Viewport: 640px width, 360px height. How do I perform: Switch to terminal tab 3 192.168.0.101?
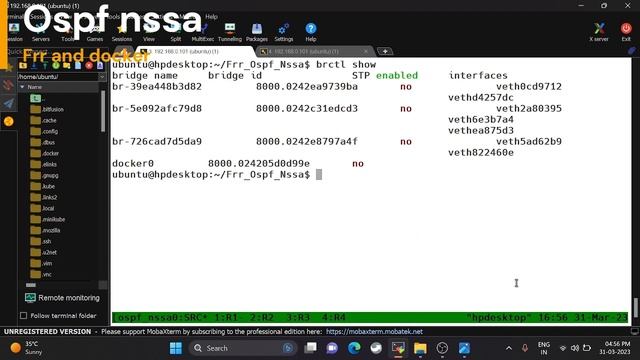click(x=195, y=51)
